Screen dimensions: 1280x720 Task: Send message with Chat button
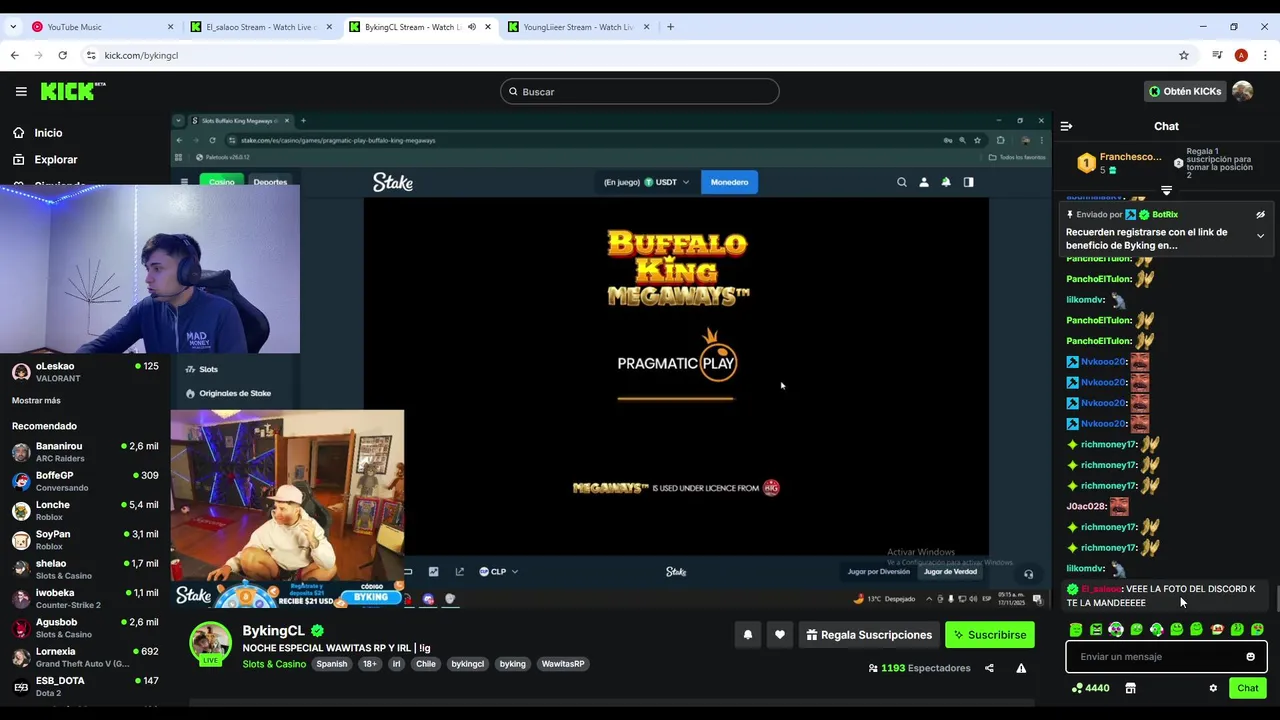coord(1247,688)
